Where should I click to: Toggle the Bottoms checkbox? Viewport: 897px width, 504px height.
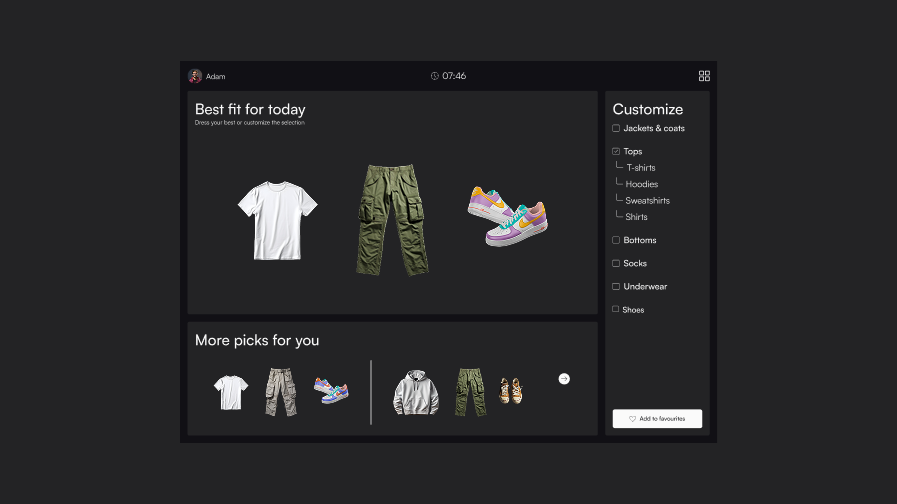[x=616, y=240]
